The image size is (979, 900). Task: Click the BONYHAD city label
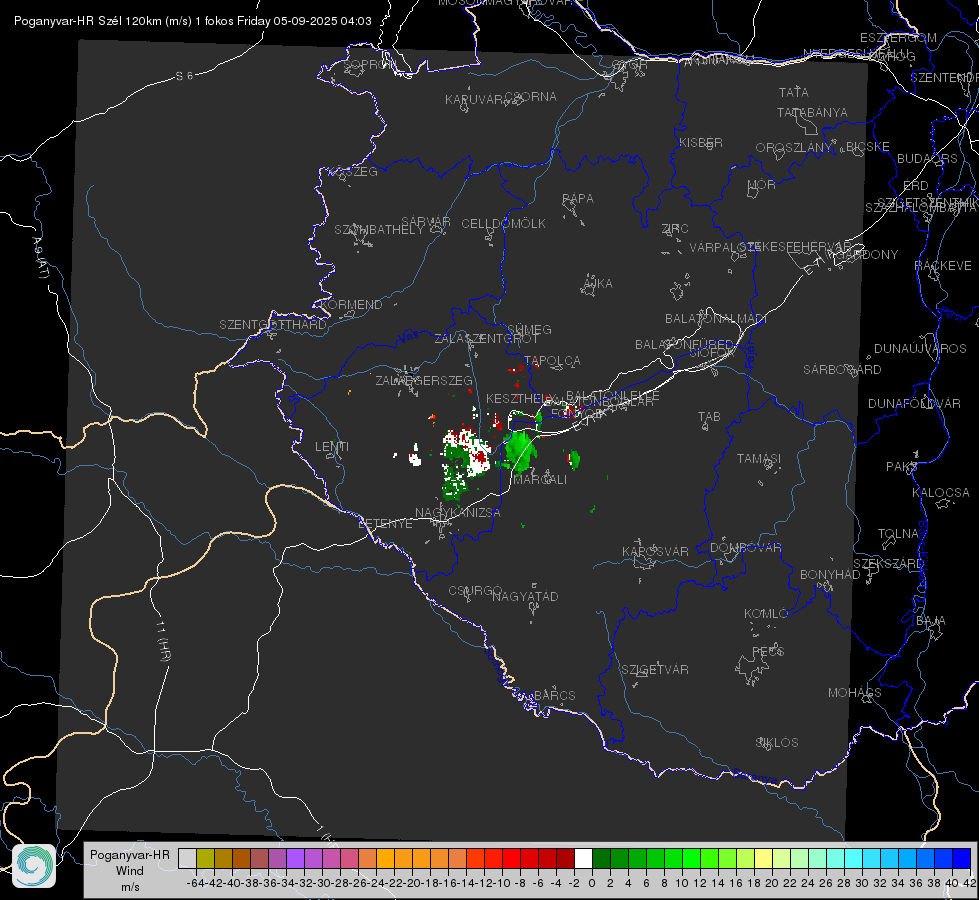830,575
